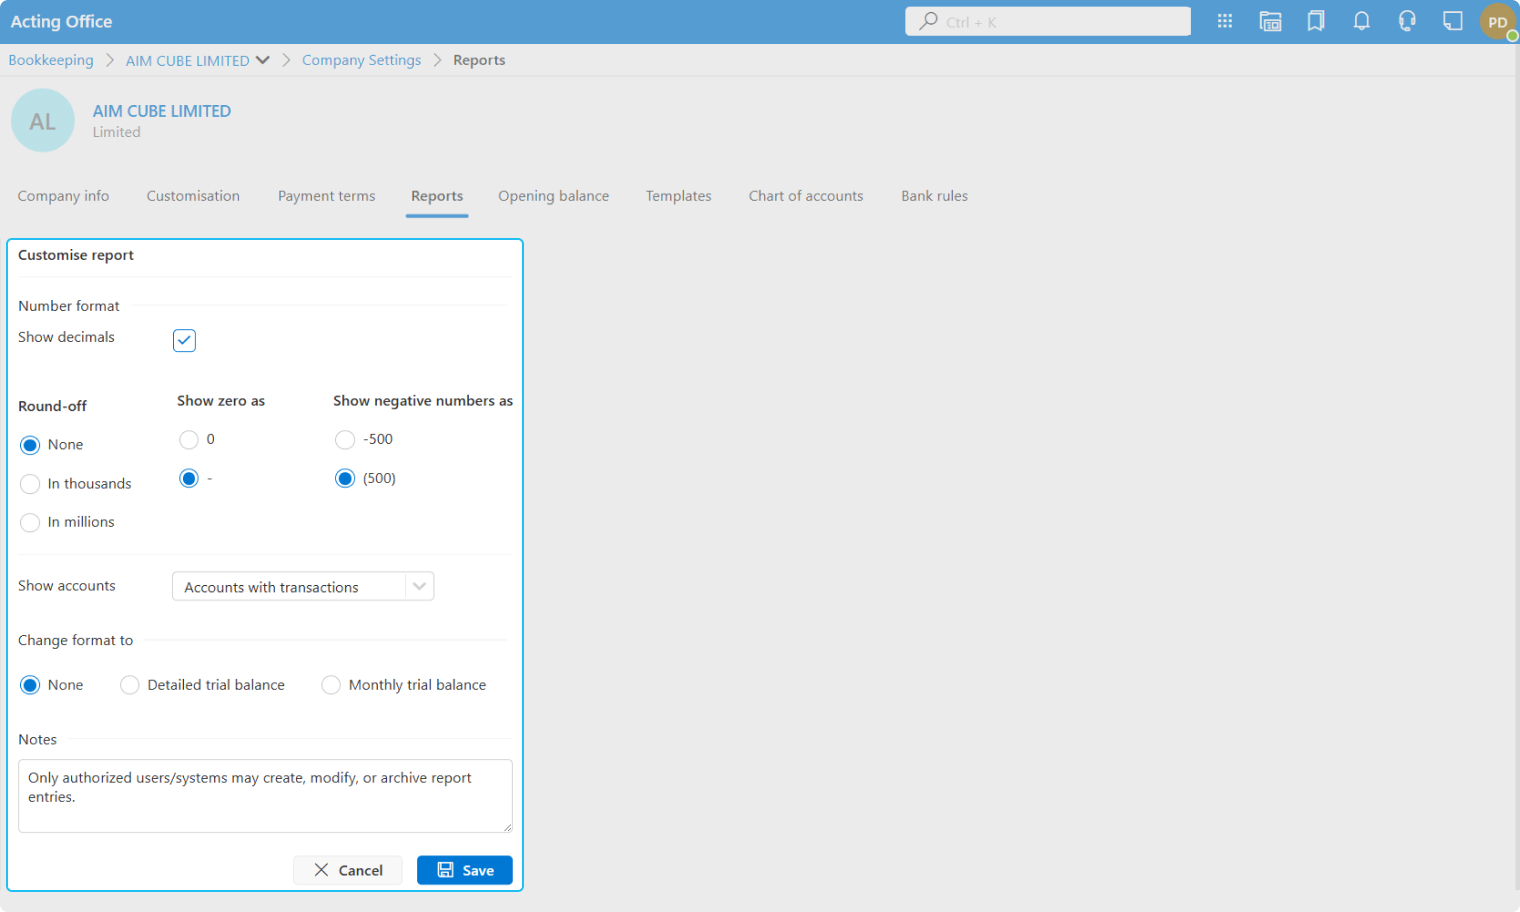Switch to the Chart of accounts tab
Screen dimensions: 1520x912
click(x=805, y=196)
